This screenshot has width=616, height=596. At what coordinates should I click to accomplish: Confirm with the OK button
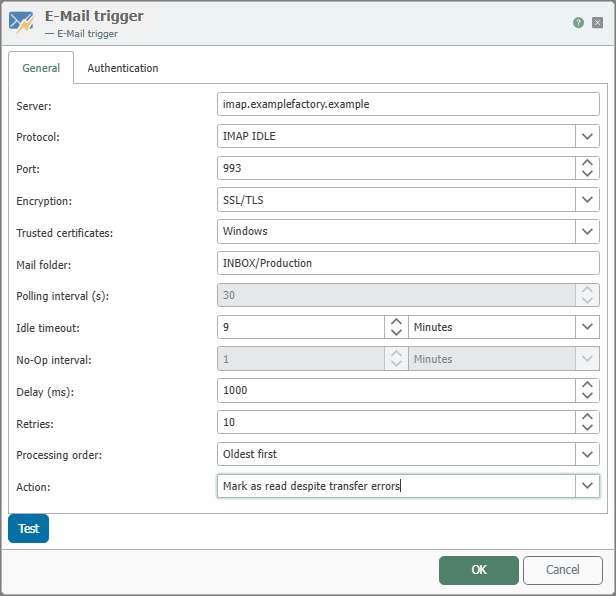pos(478,570)
